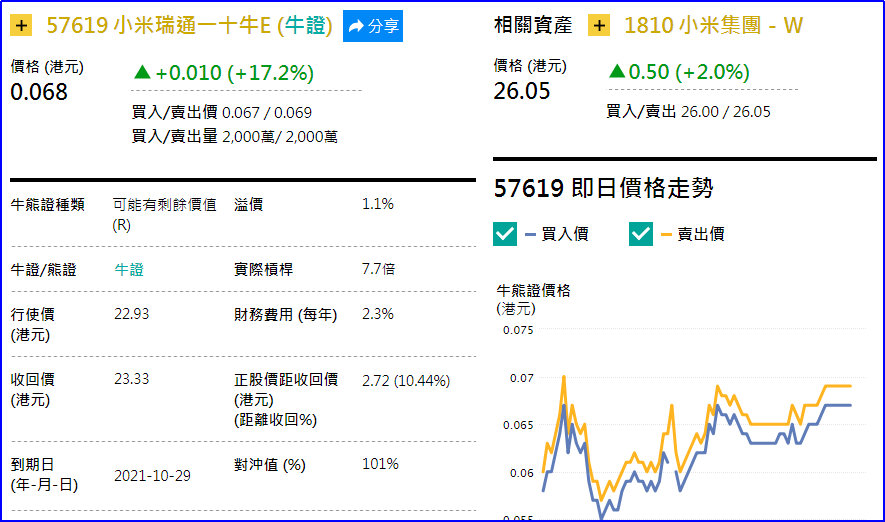Click the green up-arrow beside +0.010

pyautogui.click(x=142, y=72)
